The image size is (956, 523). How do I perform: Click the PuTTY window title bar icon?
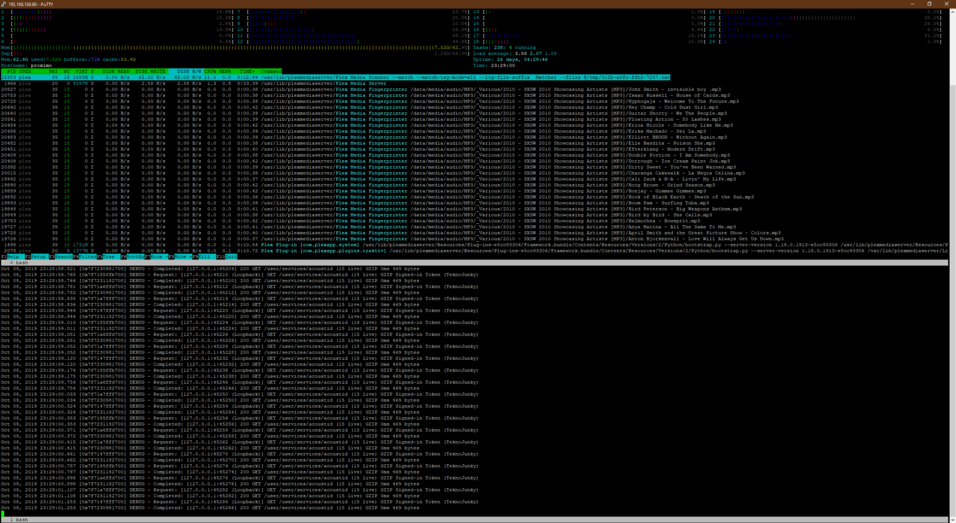pos(4,4)
